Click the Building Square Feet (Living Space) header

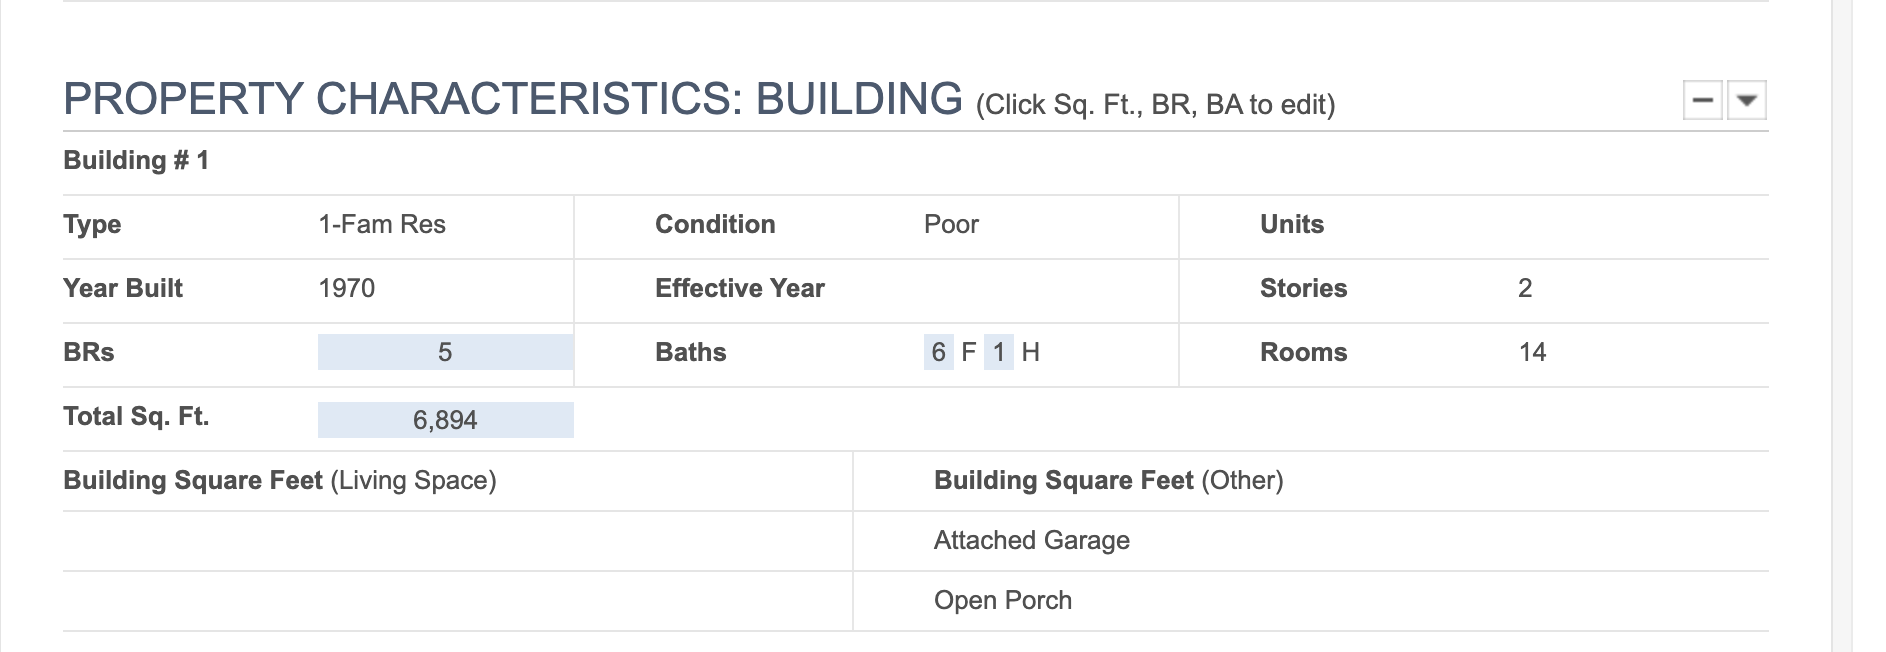280,480
